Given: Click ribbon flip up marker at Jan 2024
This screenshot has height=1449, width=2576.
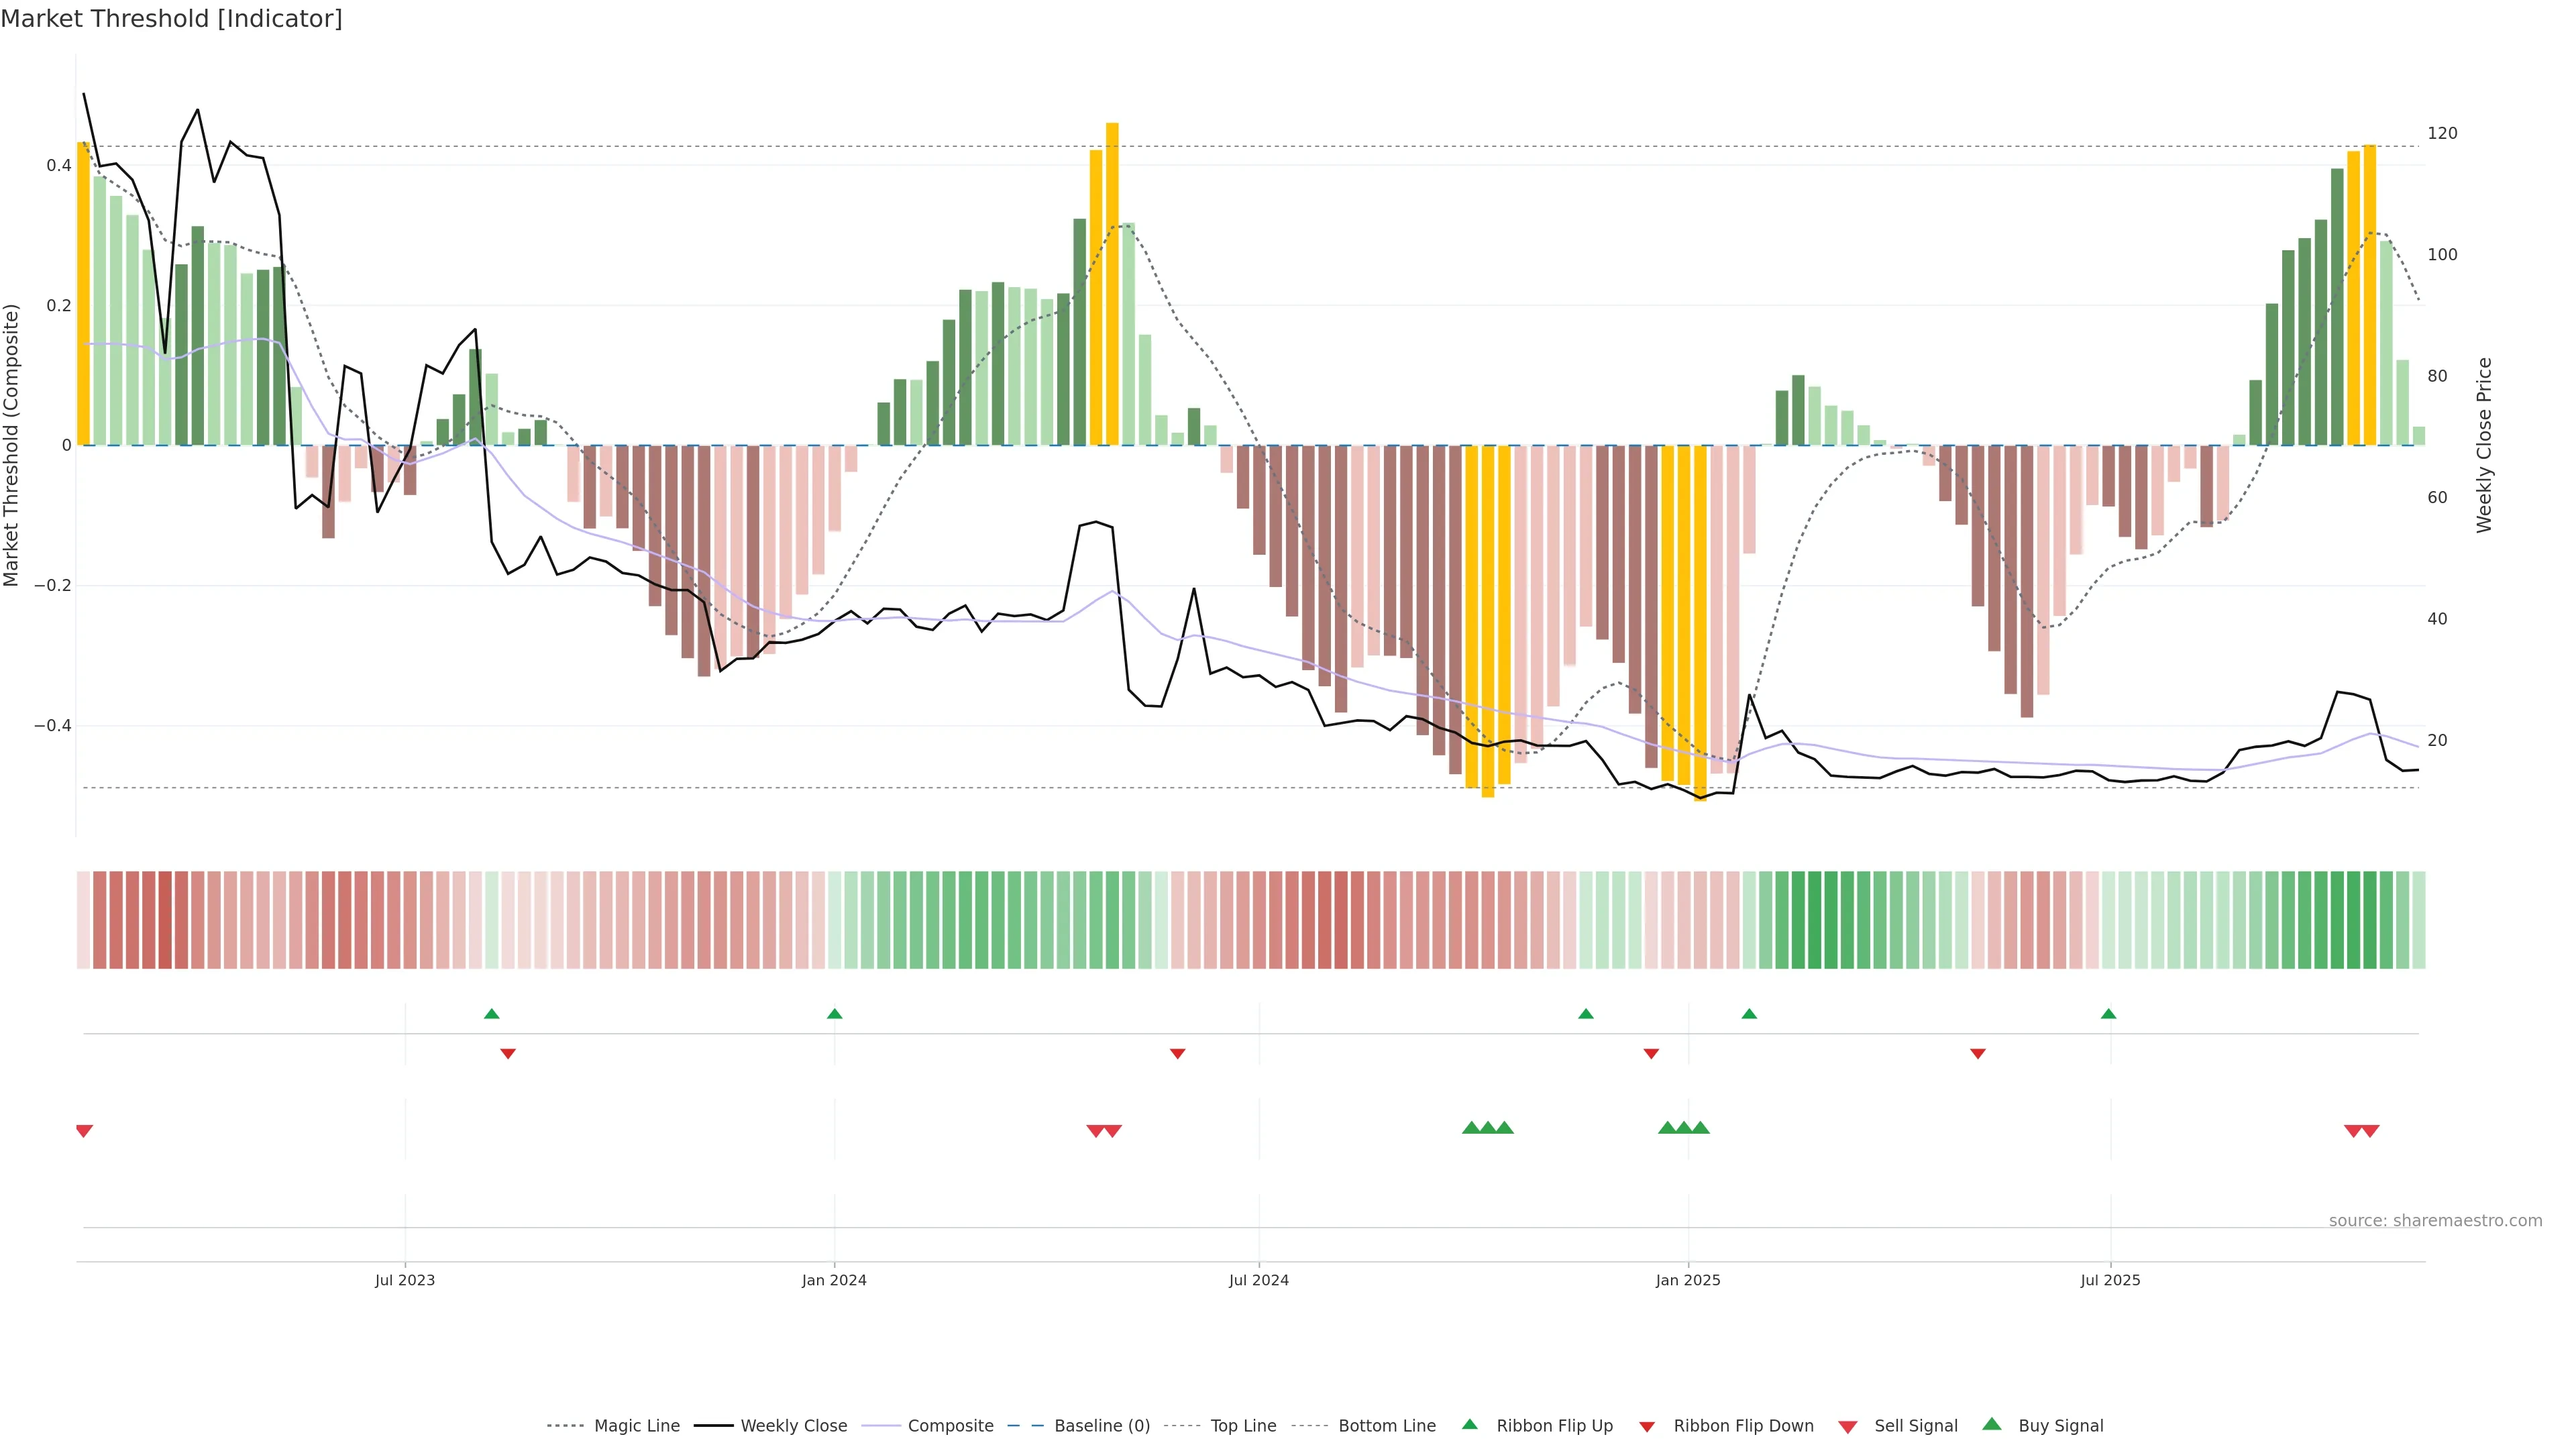Looking at the screenshot, I should (835, 1014).
